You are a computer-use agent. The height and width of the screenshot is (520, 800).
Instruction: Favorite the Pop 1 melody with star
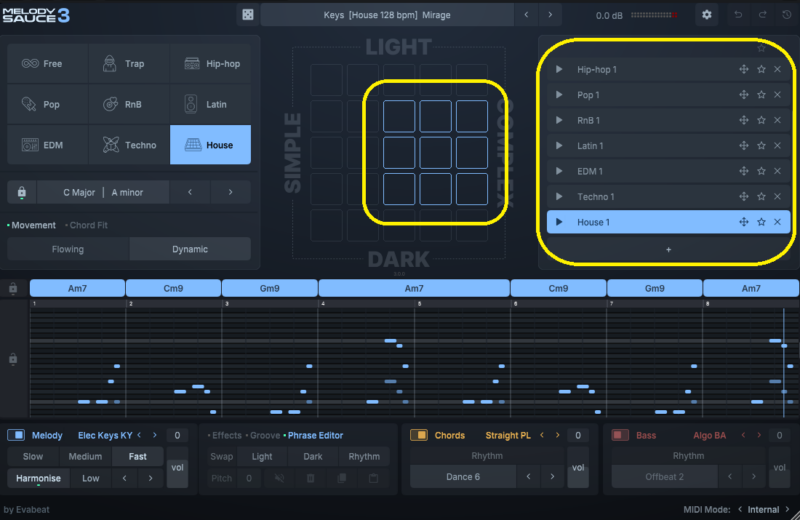tap(761, 95)
